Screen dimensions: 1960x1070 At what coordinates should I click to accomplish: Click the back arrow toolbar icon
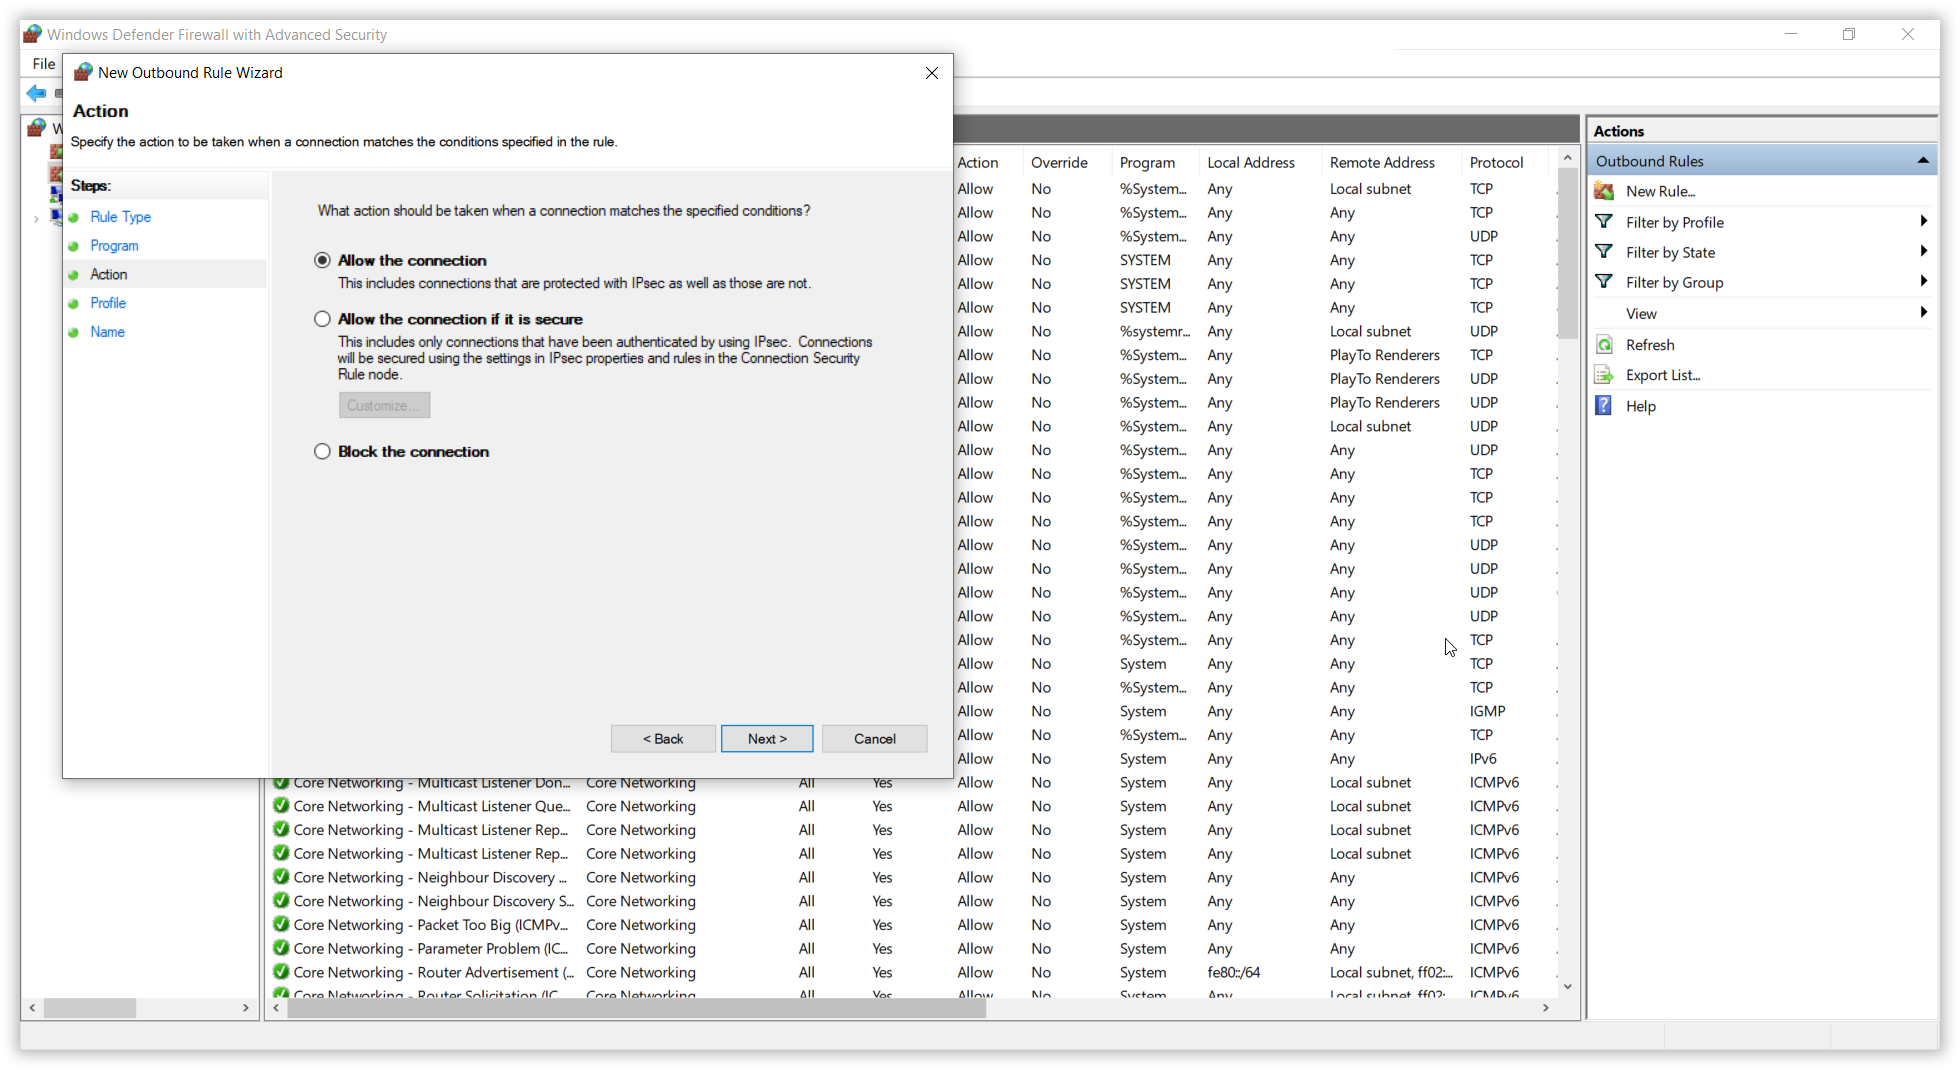point(36,93)
